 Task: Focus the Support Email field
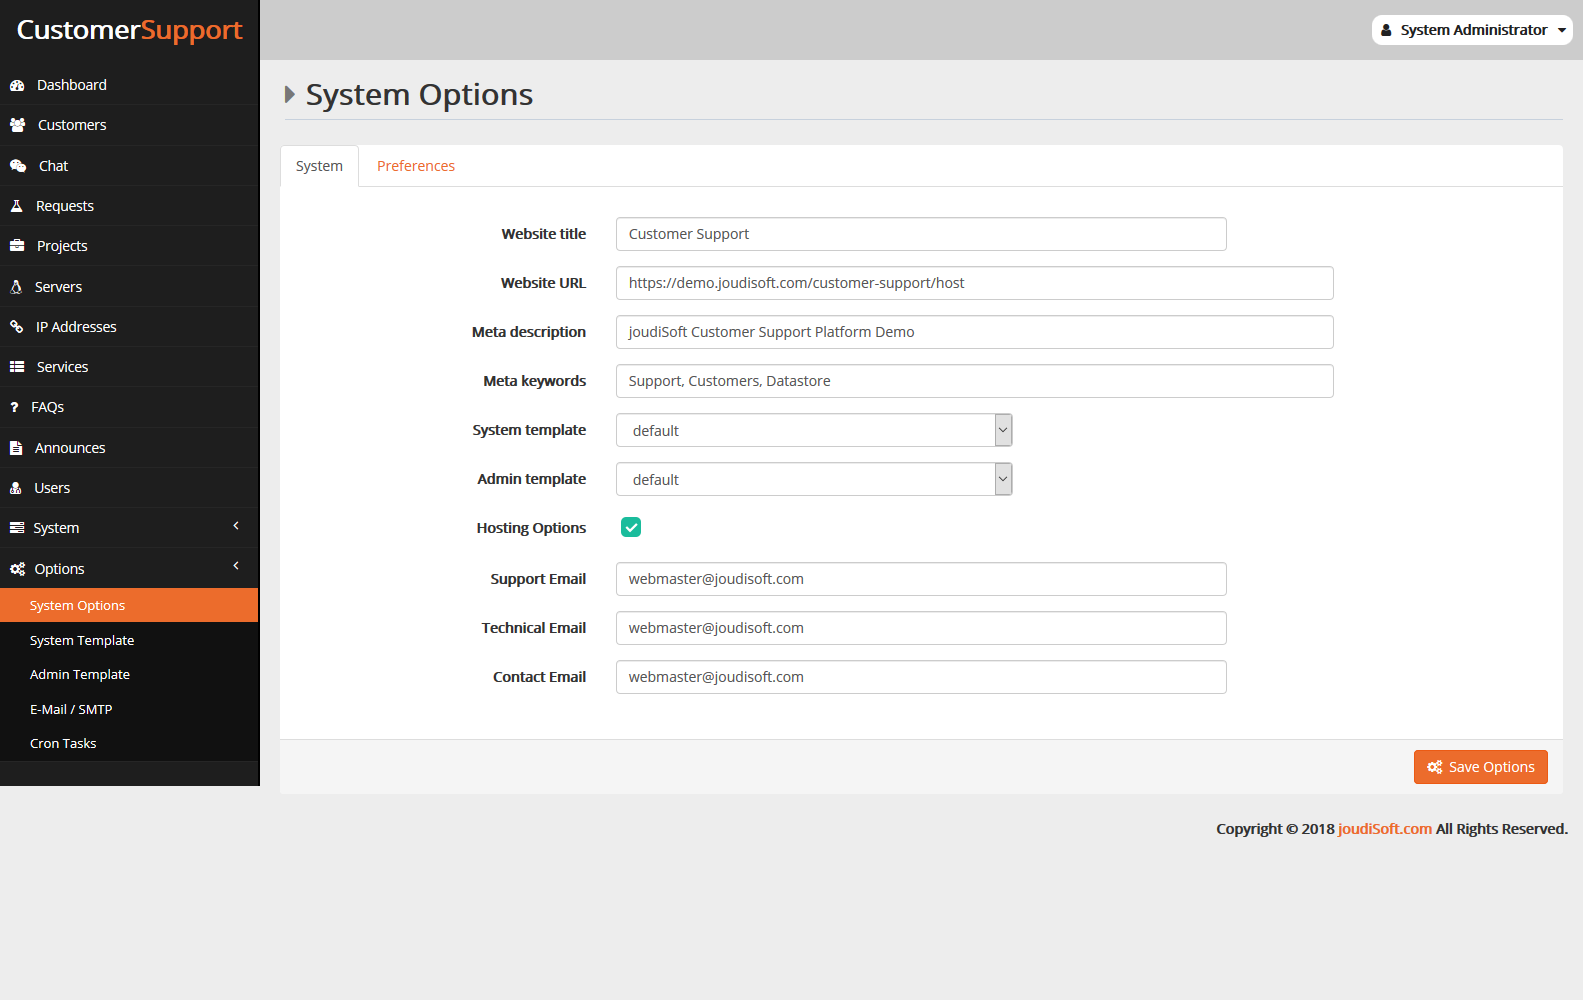(x=921, y=579)
